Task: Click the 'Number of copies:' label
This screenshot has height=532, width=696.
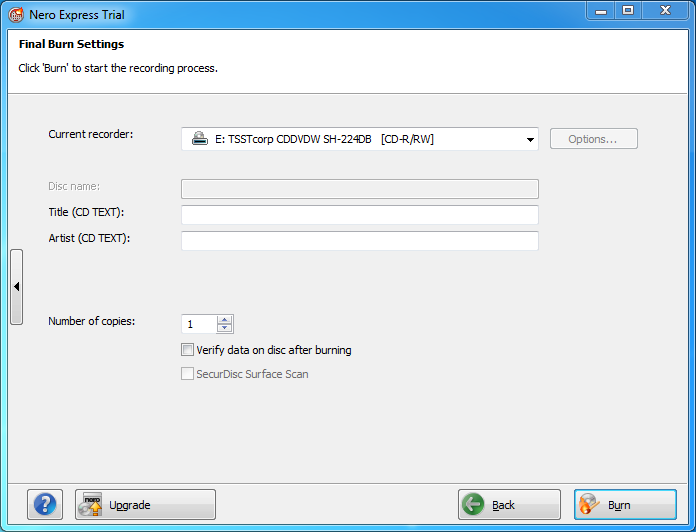Action: point(91,321)
